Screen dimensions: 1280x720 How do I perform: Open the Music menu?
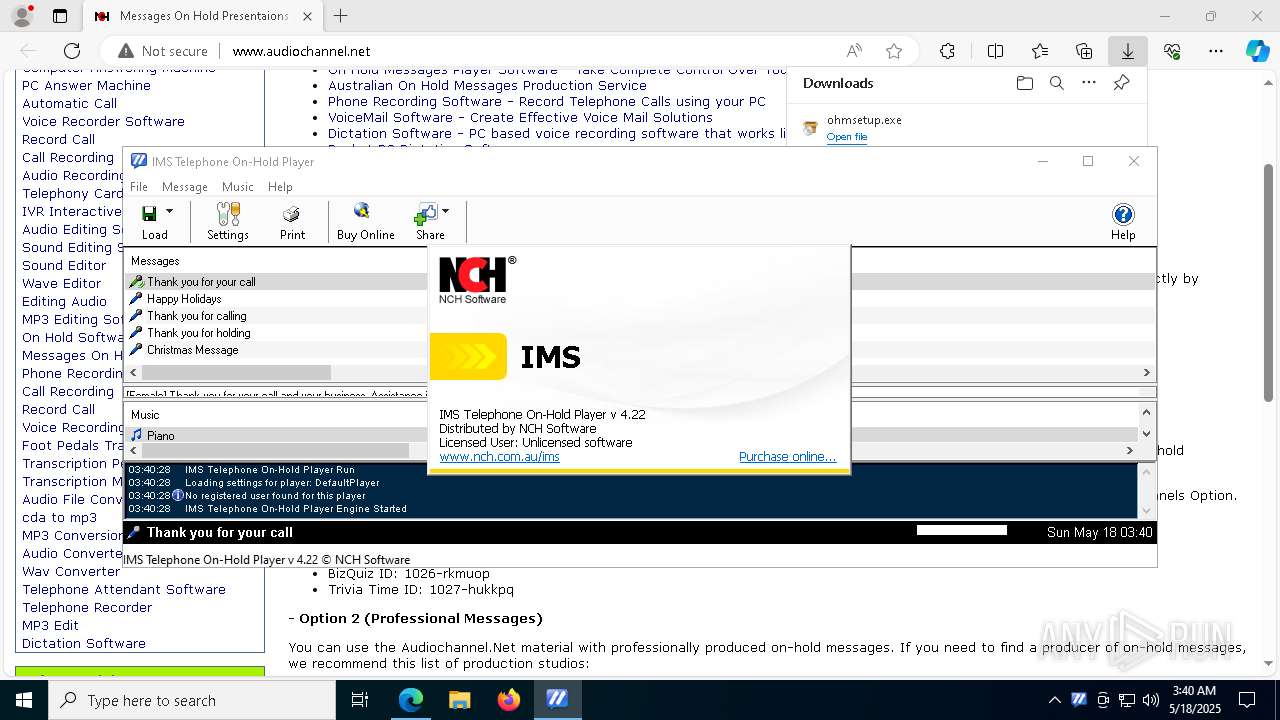[238, 187]
